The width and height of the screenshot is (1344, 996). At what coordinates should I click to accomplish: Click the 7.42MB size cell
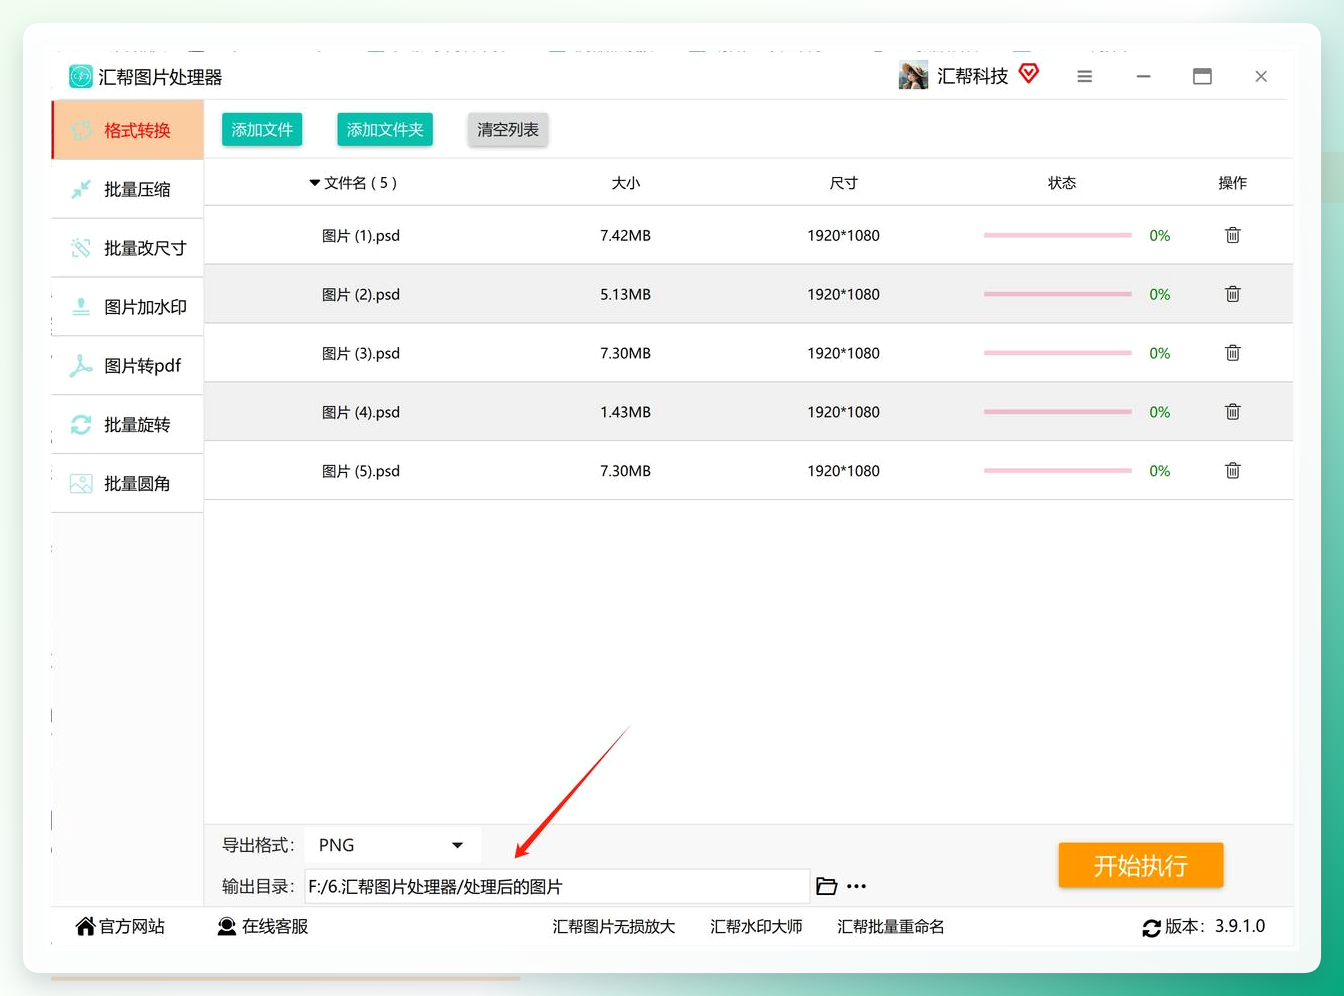[x=626, y=235]
